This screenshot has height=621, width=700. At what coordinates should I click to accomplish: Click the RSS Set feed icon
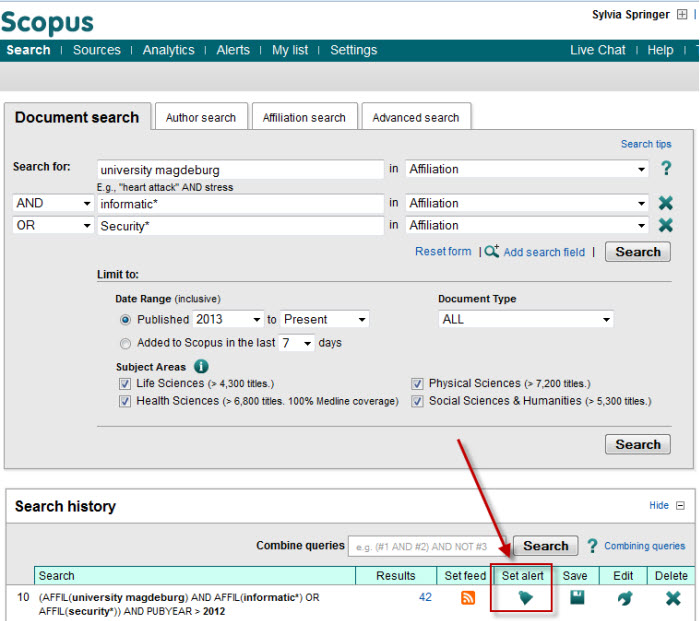(x=467, y=597)
